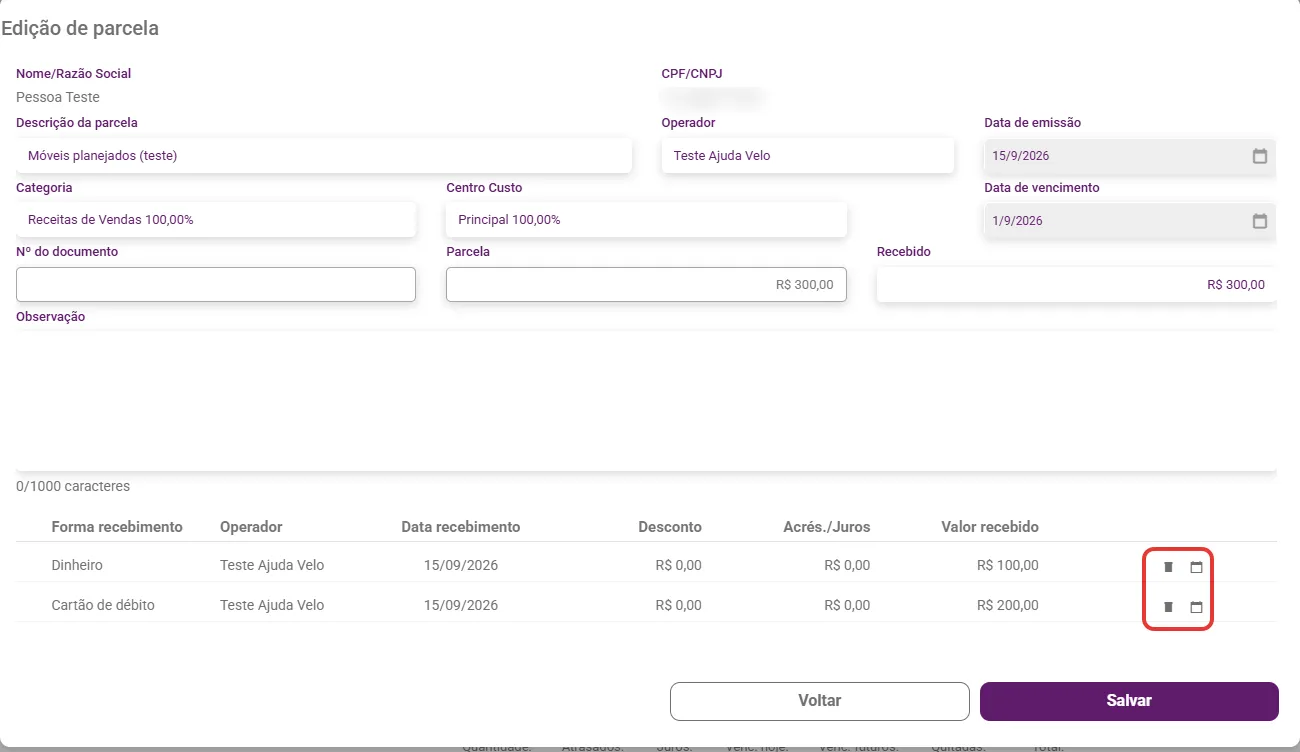Open calendar icon for Dinheiro payment
Viewport: 1300px width, 752px height.
pos(1196,567)
